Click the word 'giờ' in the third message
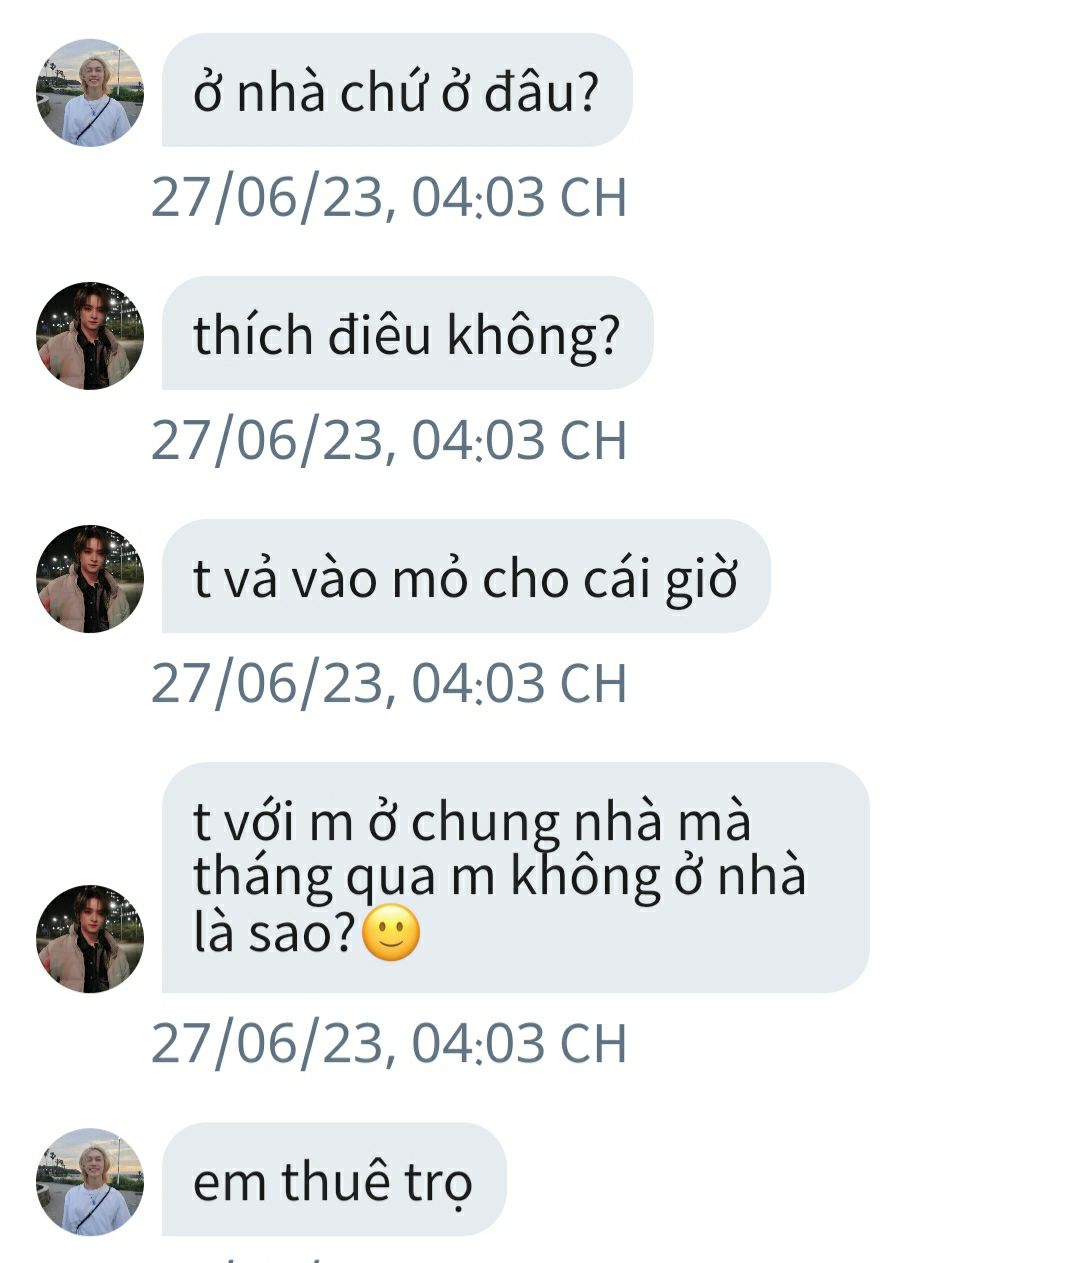Viewport: 1080px width, 1263px height. click(x=703, y=579)
